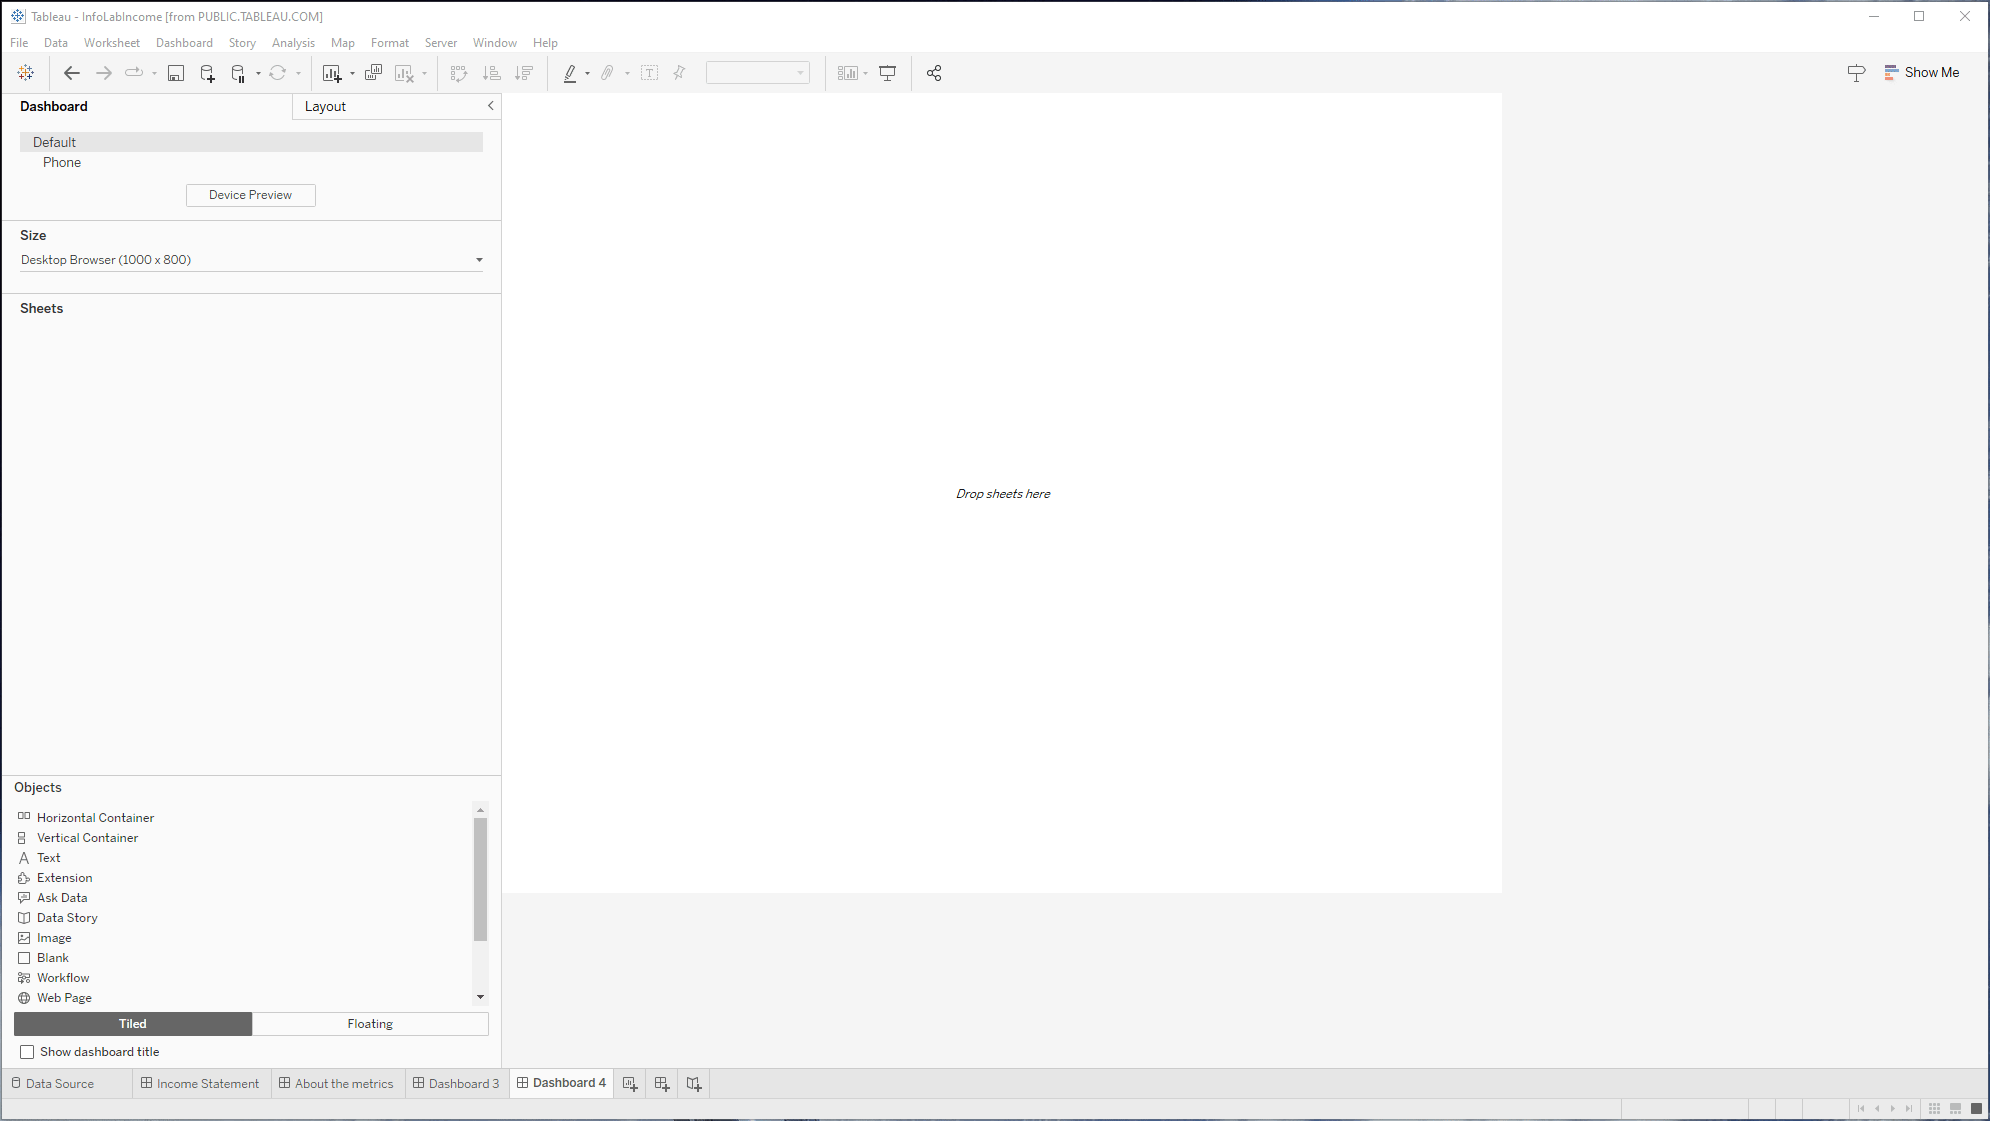Viewport: 1990px width, 1121px height.
Task: Open the Show Me panel
Action: [x=1921, y=73]
